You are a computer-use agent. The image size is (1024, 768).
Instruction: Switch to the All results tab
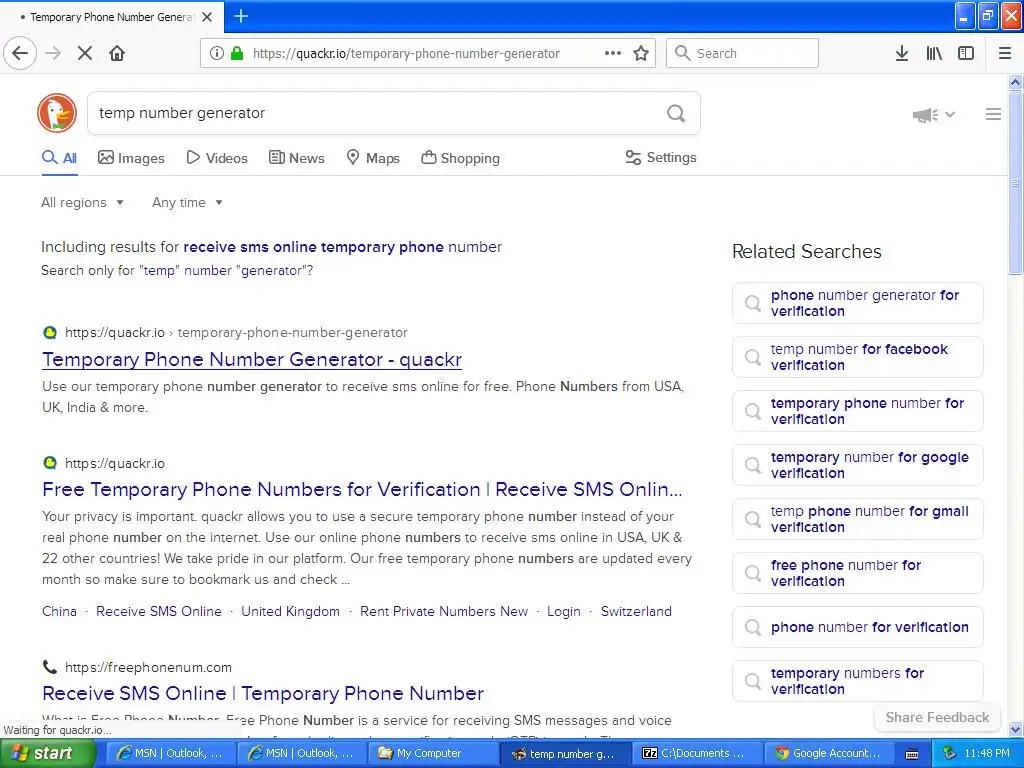point(59,157)
